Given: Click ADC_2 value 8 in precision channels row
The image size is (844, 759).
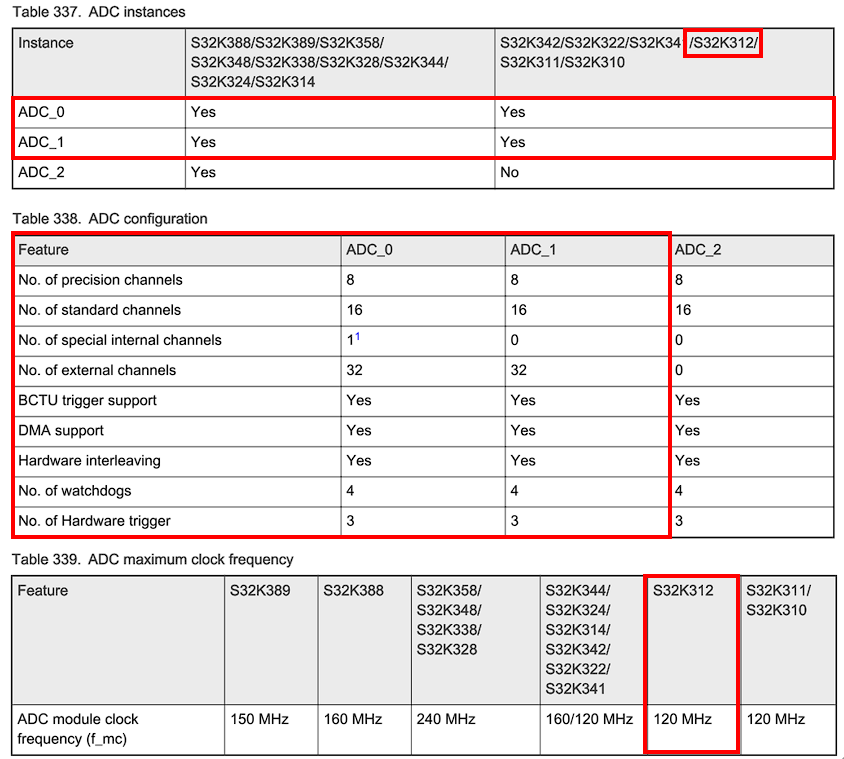Looking at the screenshot, I should coord(679,280).
